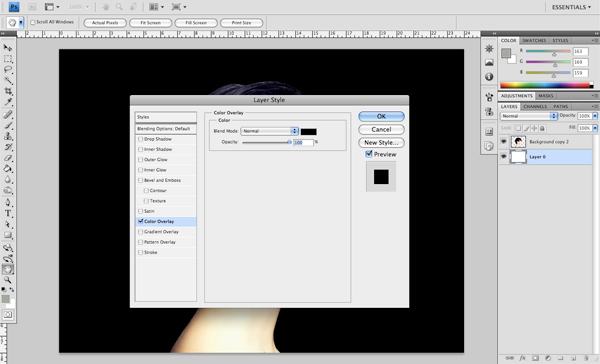The height and width of the screenshot is (364, 600).
Task: Click the lock position icon
Action: [534, 128]
